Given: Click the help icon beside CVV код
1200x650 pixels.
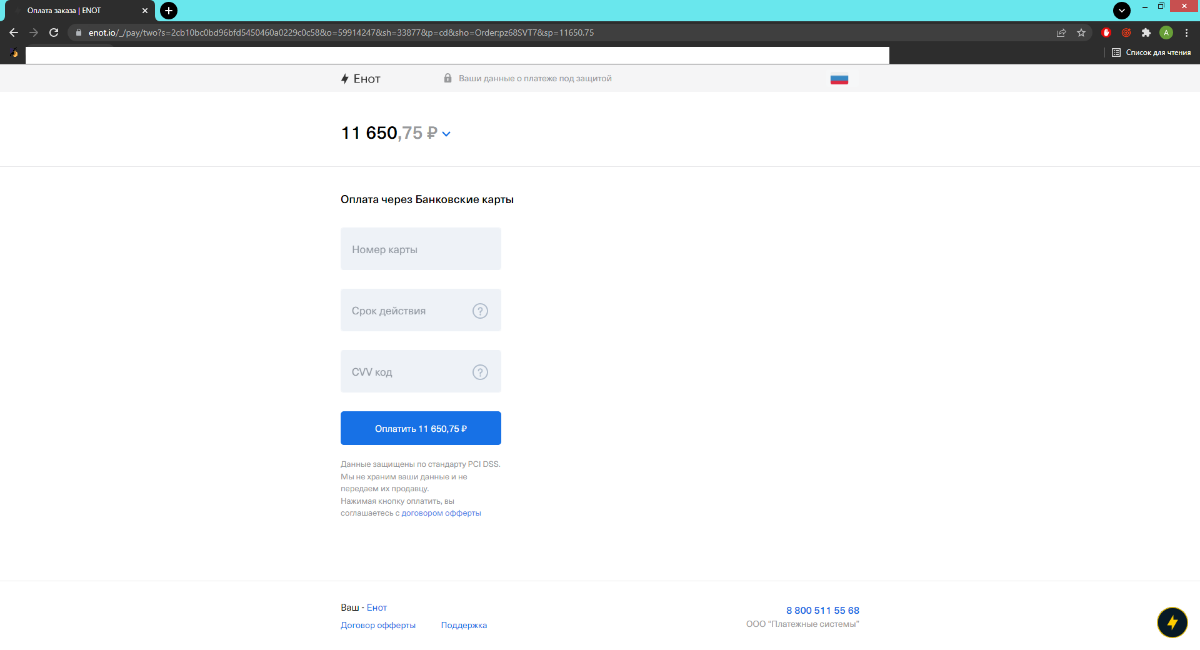Looking at the screenshot, I should coord(480,372).
